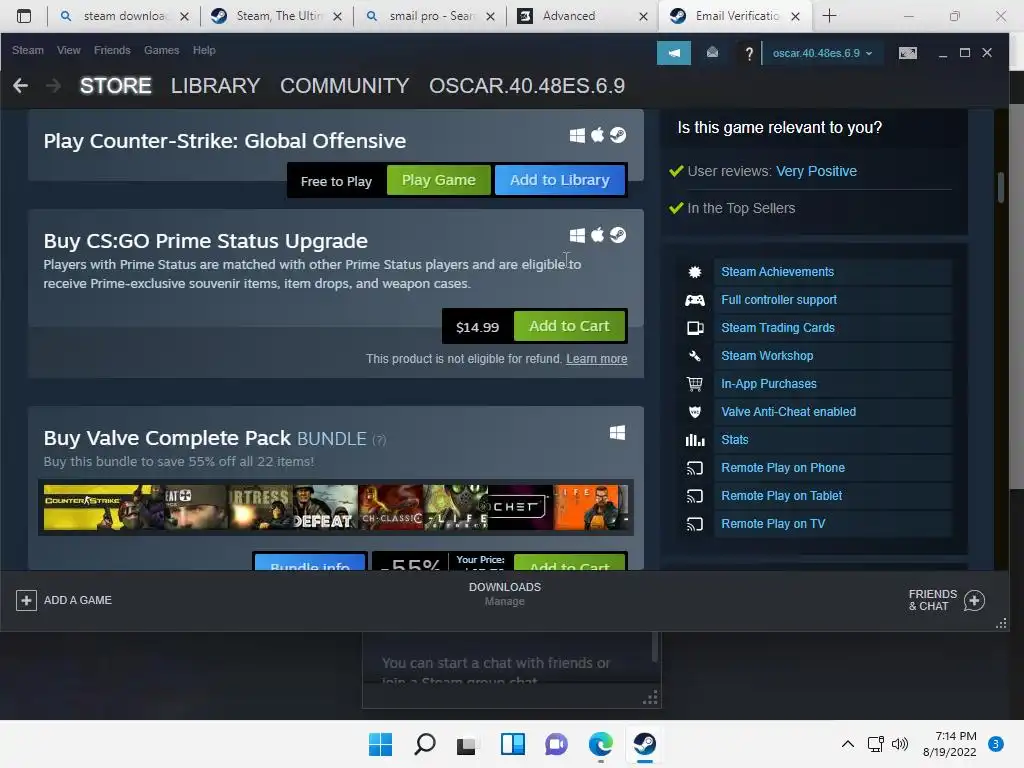1024x768 pixels.
Task: Open Steam Big Picture mode icon
Action: 908,53
